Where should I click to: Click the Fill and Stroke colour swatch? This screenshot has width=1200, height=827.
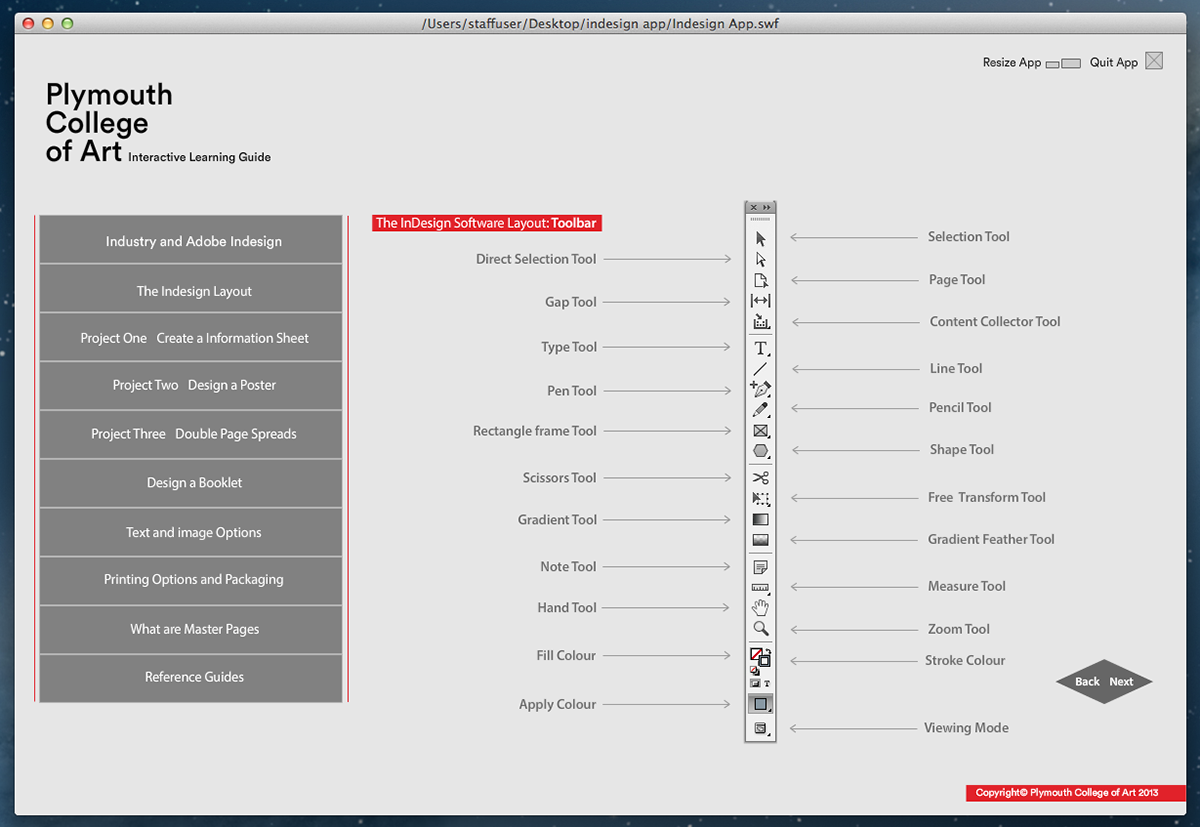coord(760,657)
